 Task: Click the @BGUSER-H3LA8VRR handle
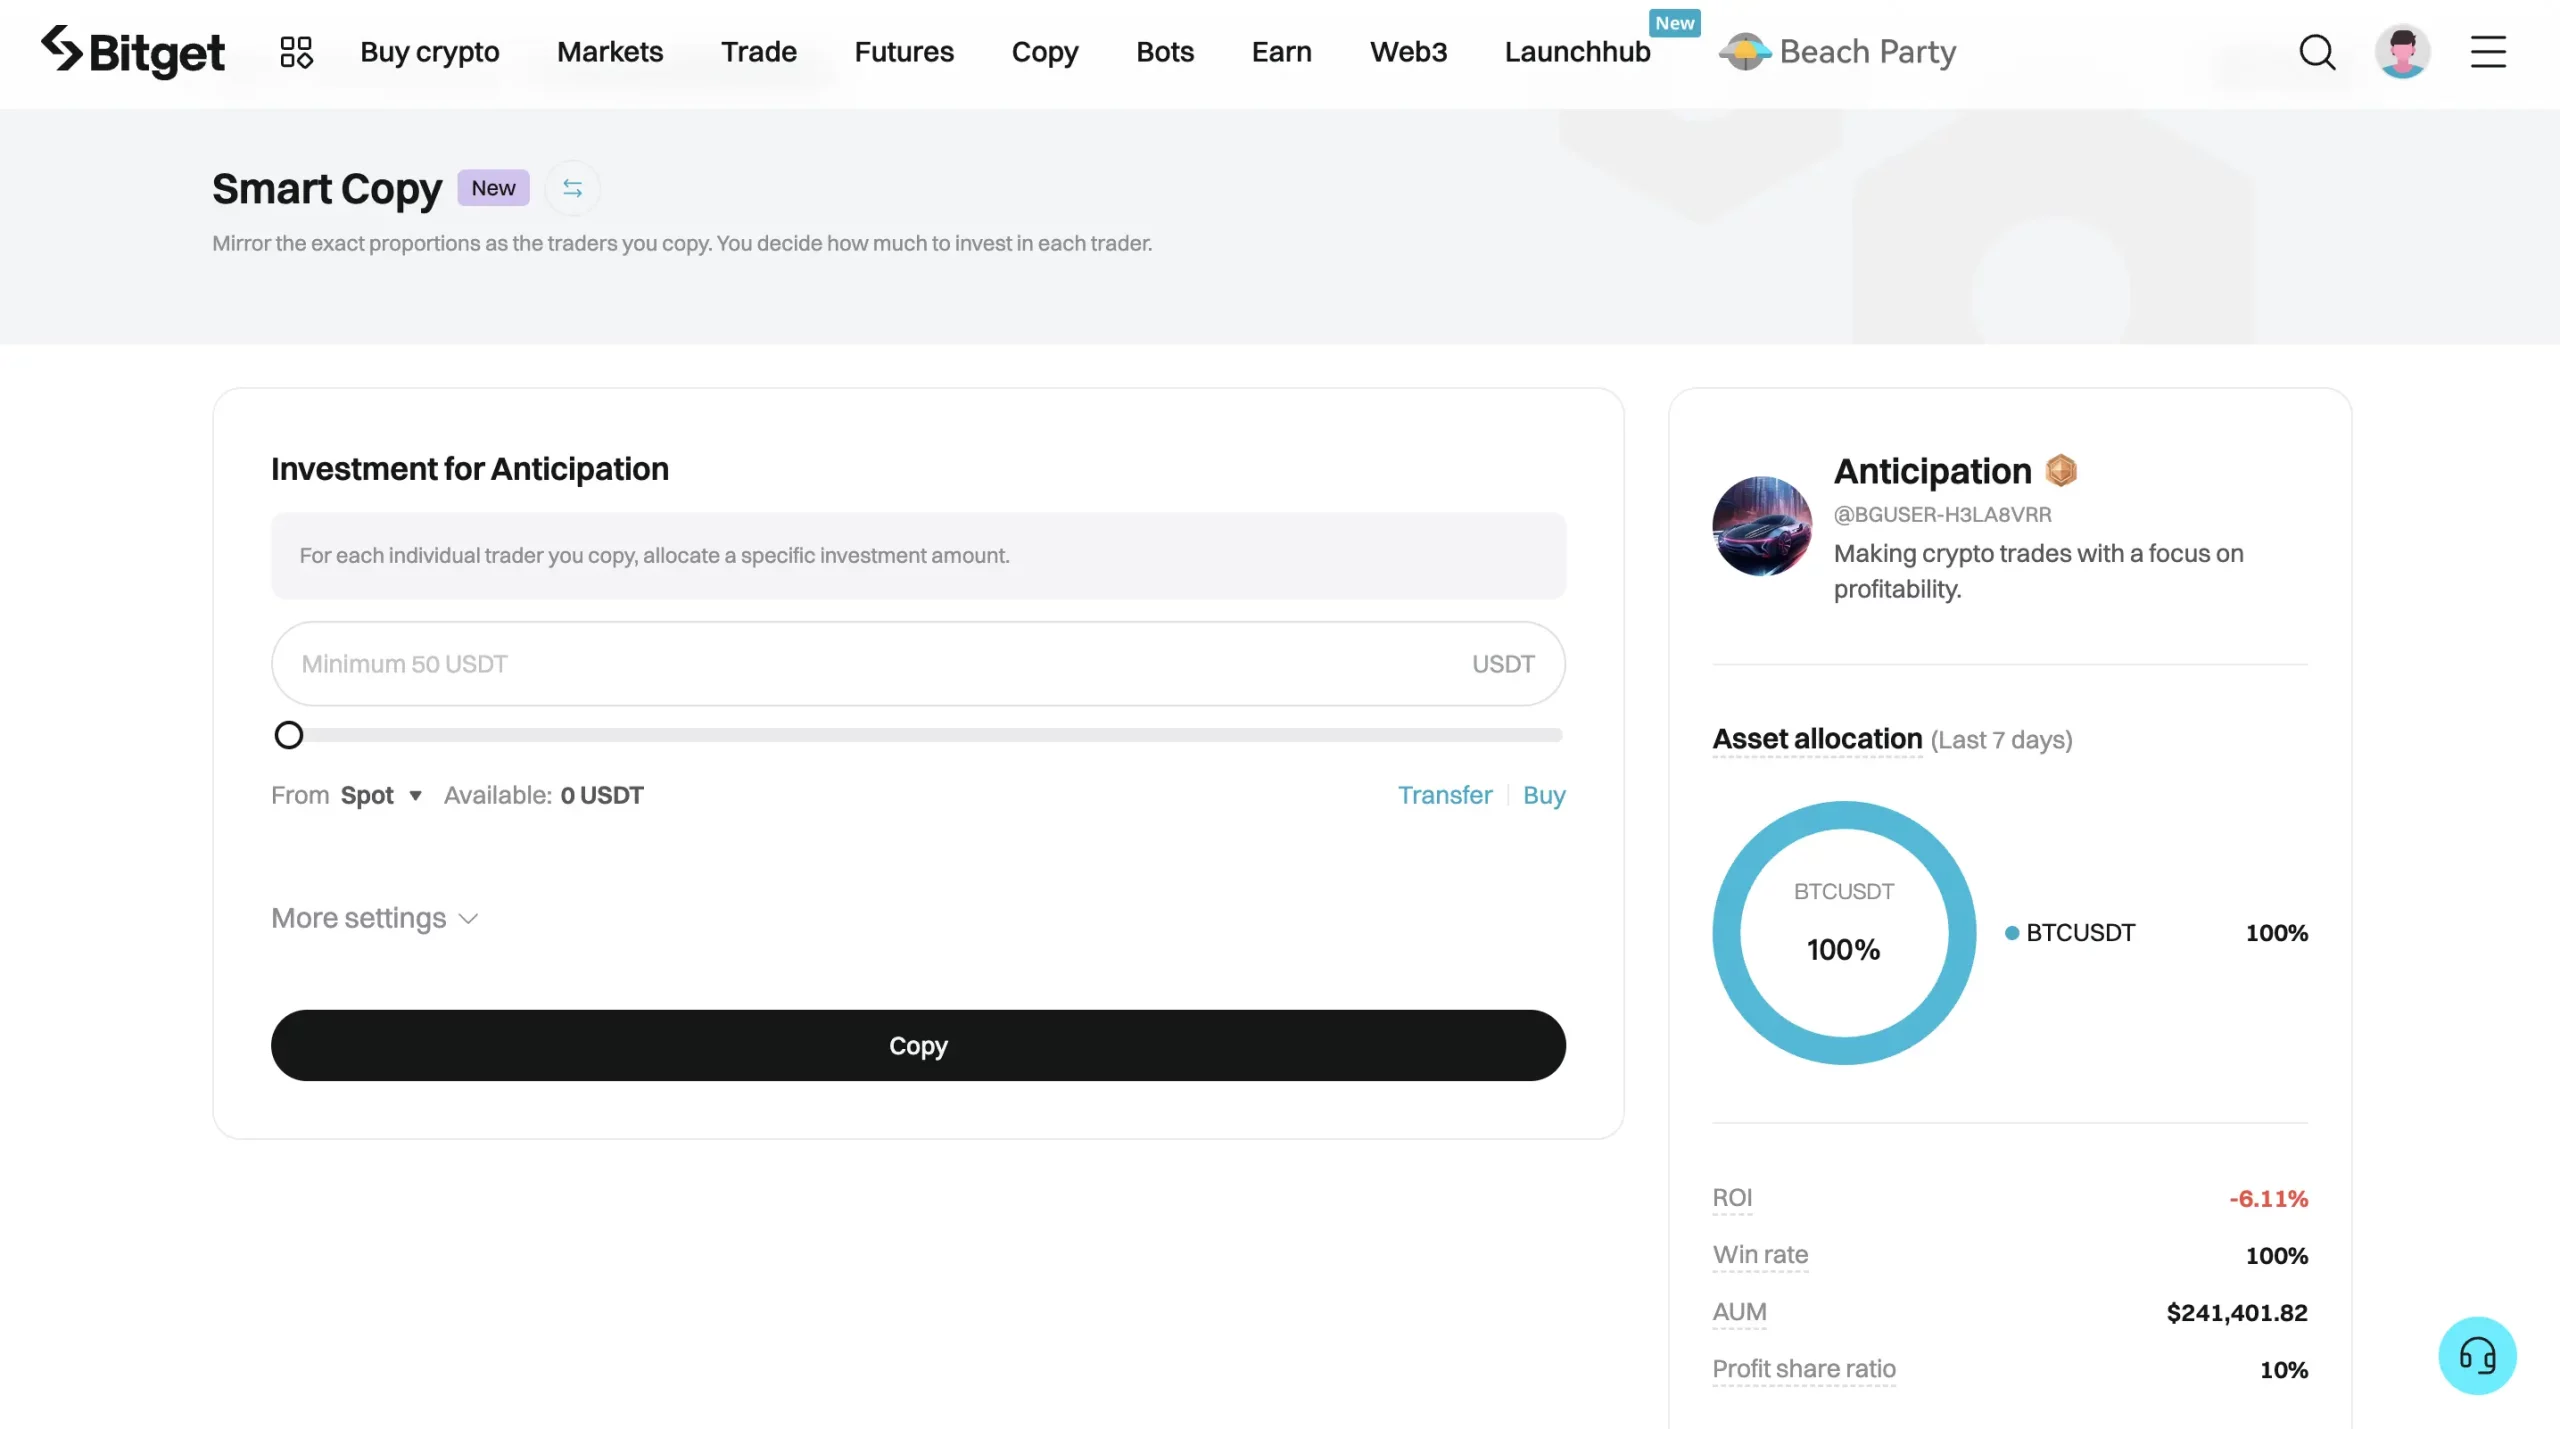(x=1942, y=514)
